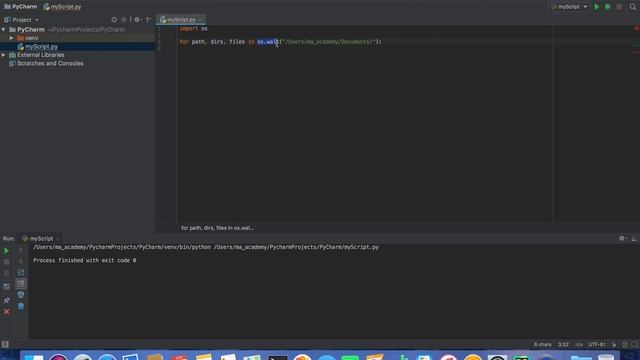Start debugging with the green bug icon
640x360 pixels.
(607, 7)
